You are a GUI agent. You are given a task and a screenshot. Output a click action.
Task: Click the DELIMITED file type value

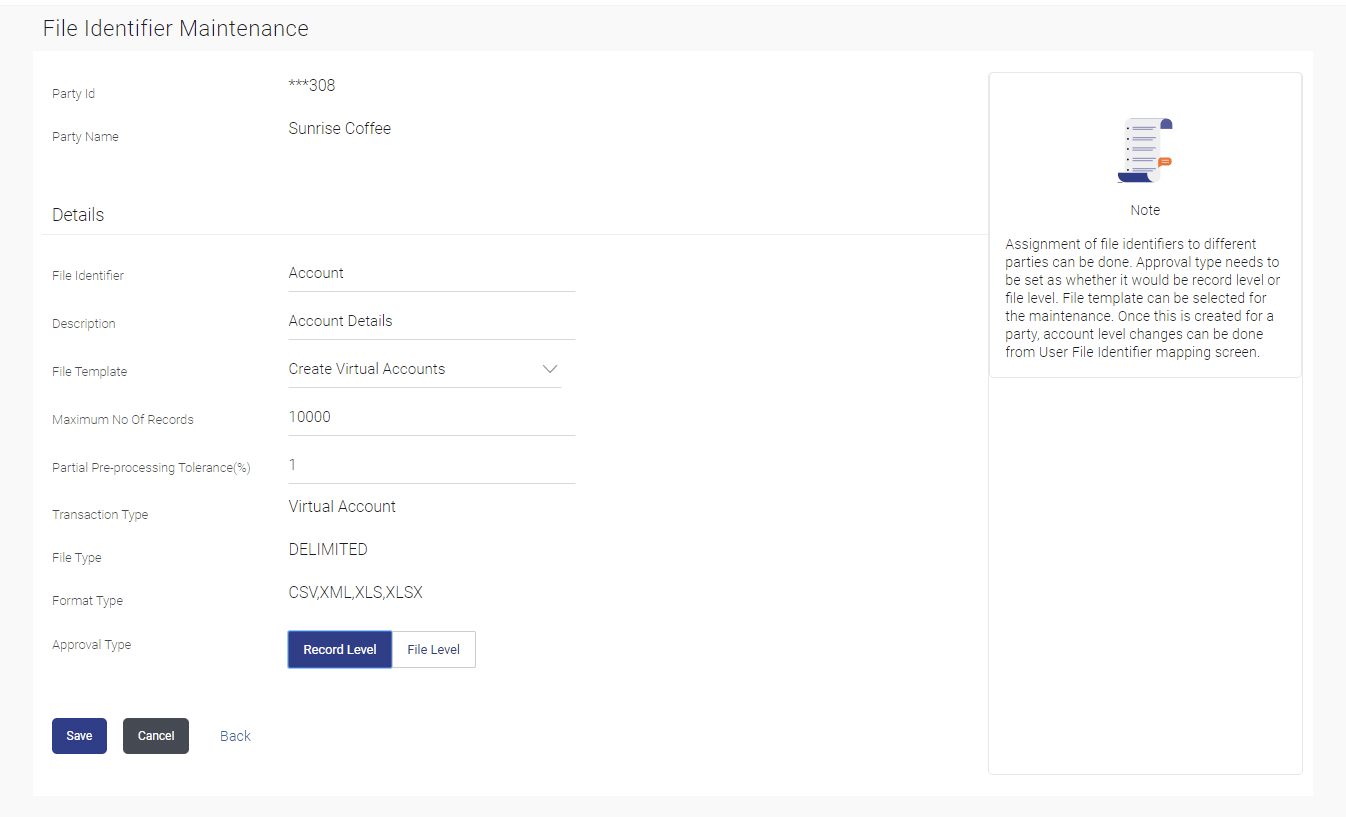tap(328, 549)
